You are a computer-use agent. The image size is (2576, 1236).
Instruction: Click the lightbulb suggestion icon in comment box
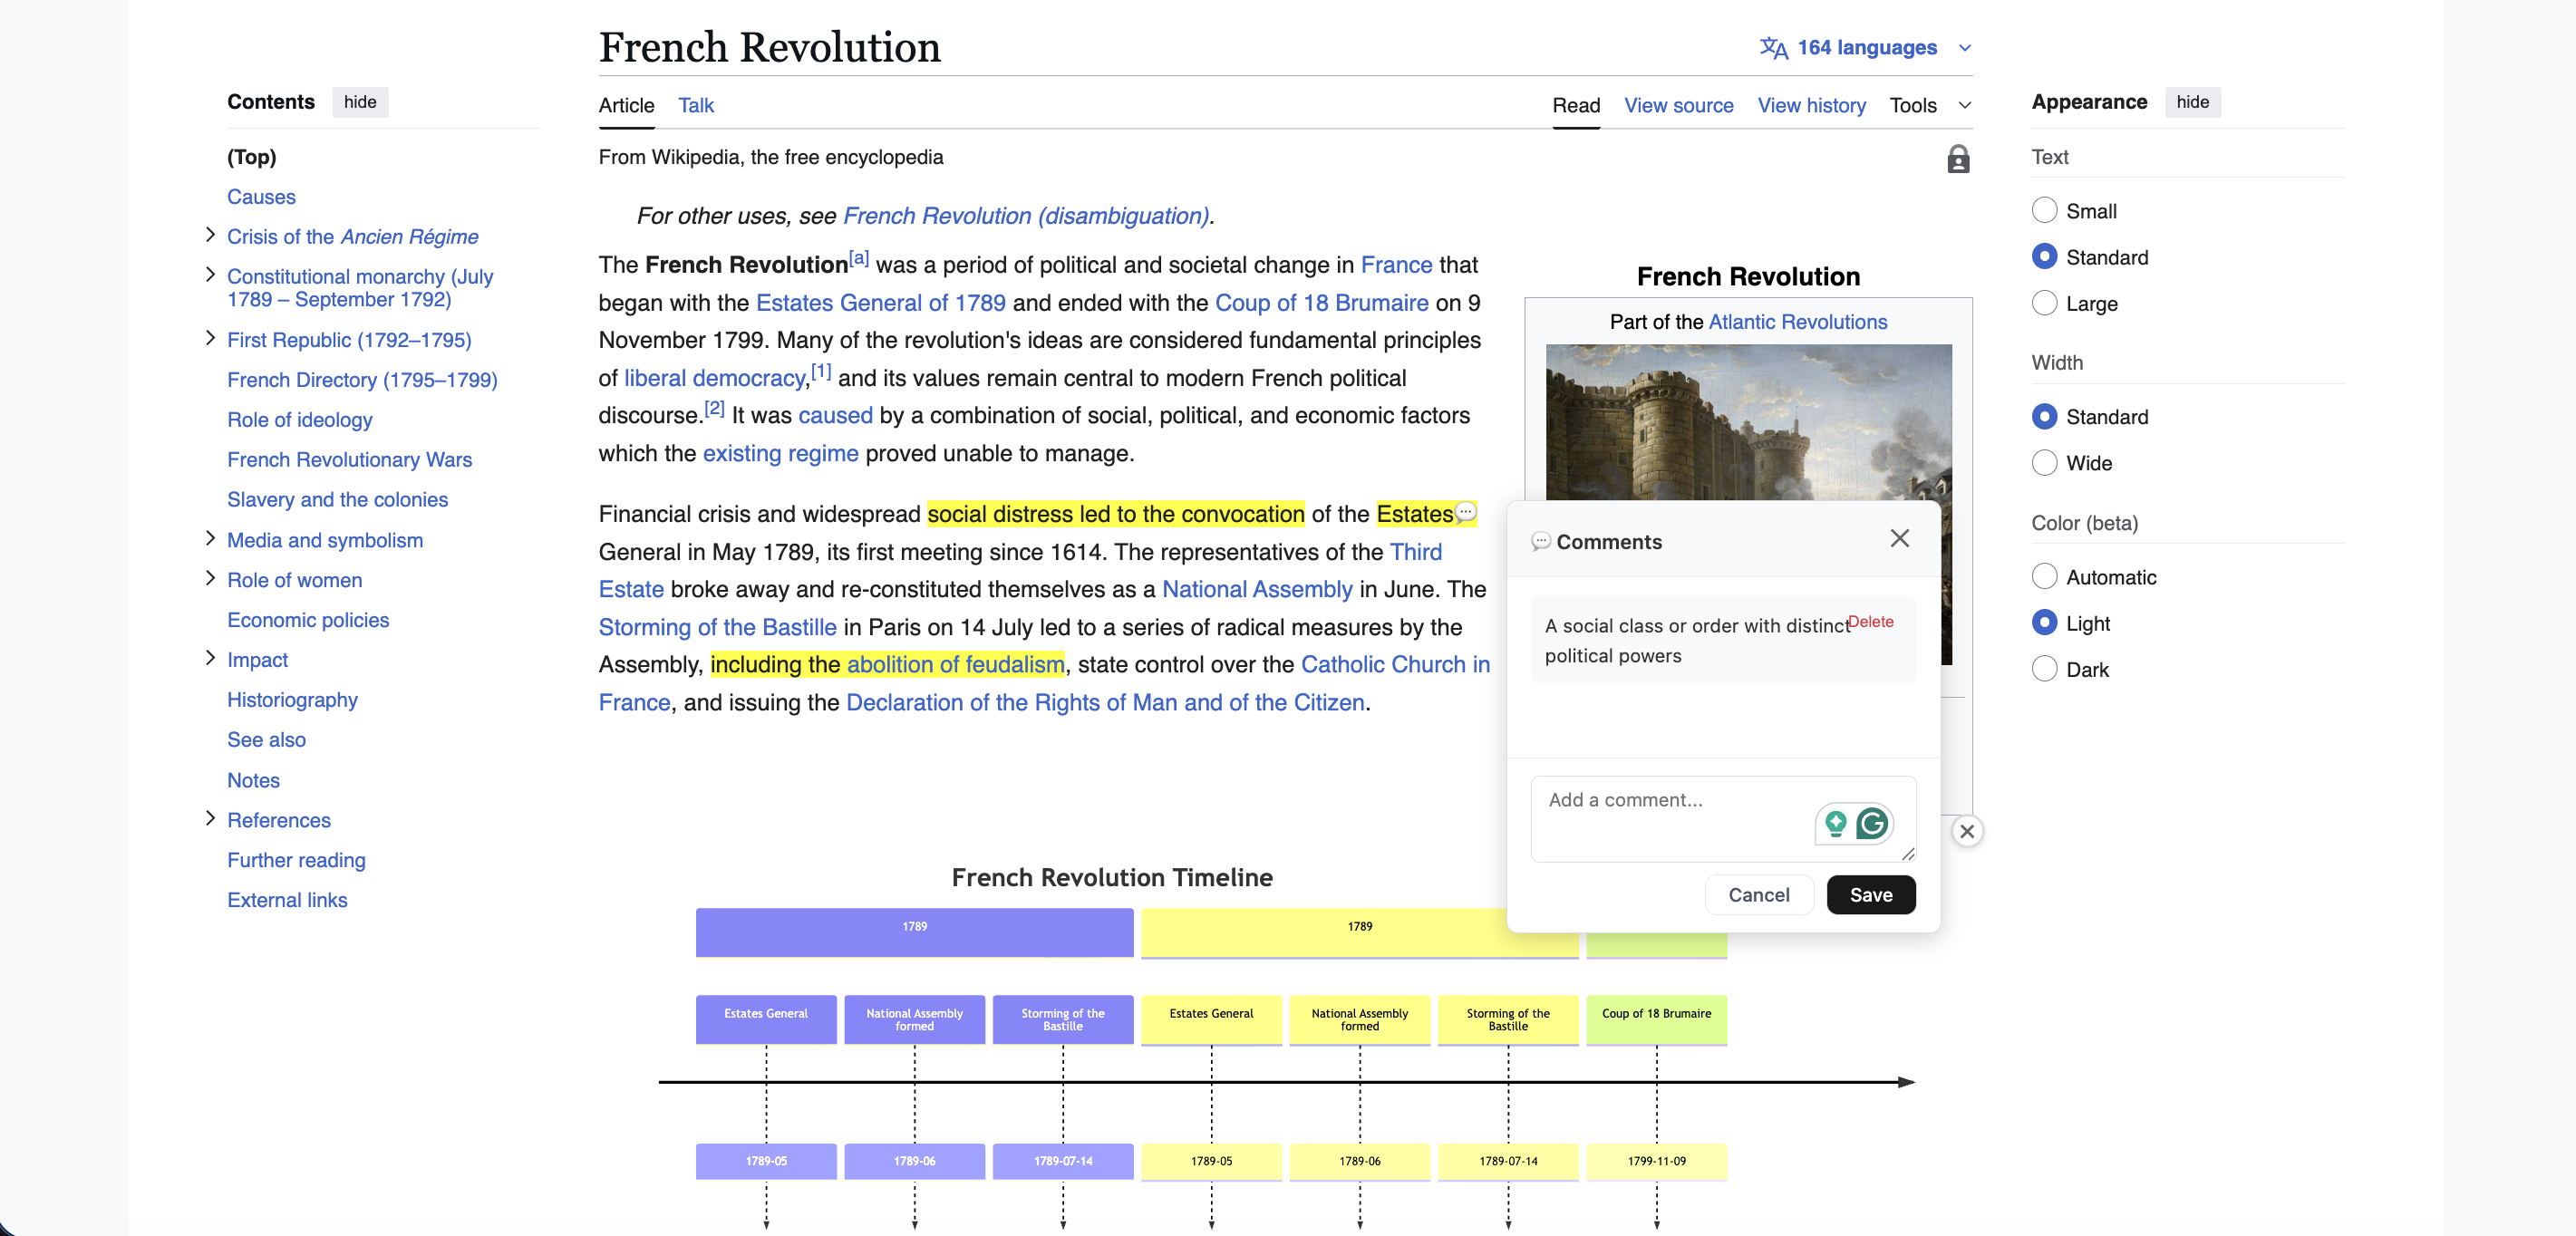(x=1835, y=823)
